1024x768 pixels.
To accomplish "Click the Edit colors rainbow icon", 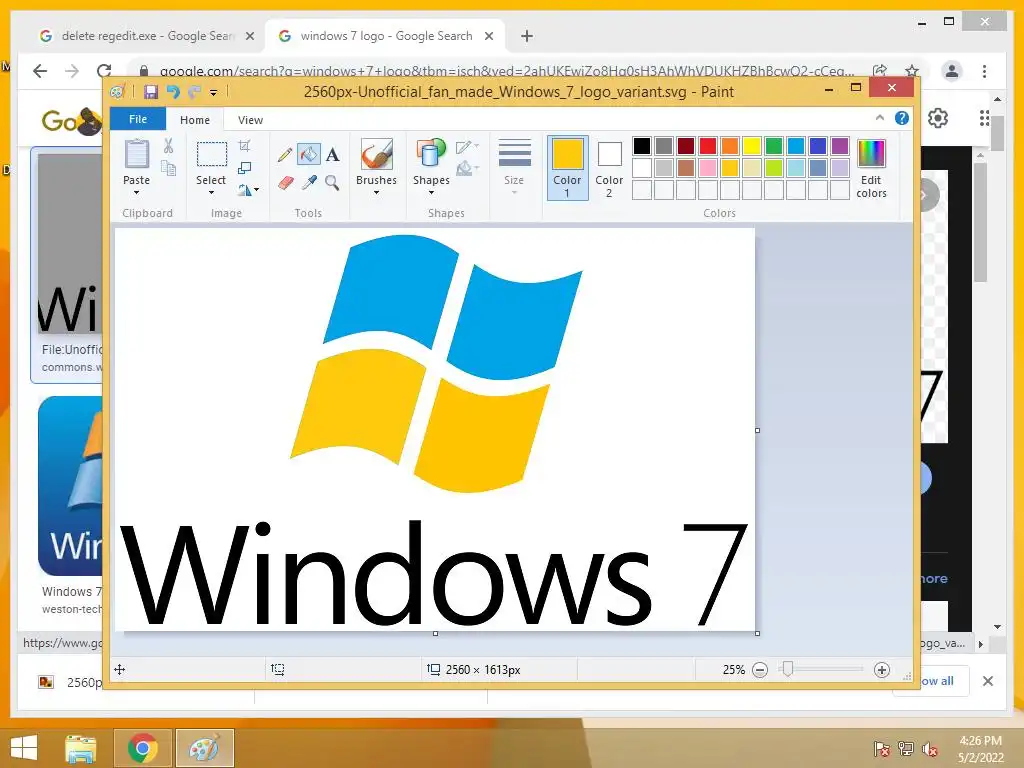I will click(x=871, y=154).
